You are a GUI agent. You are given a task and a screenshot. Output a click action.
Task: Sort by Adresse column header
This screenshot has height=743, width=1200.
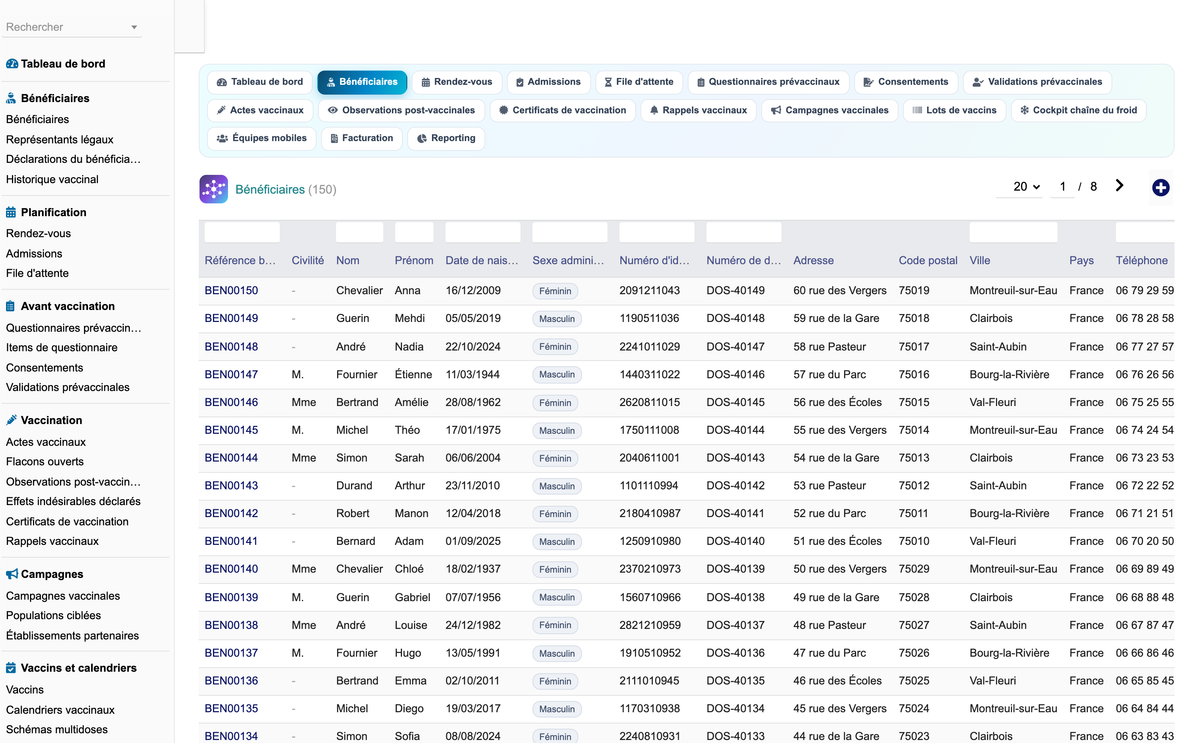coord(813,260)
